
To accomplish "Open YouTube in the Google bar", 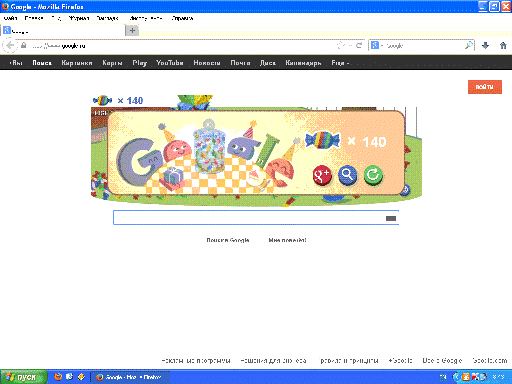I will click(x=170, y=63).
